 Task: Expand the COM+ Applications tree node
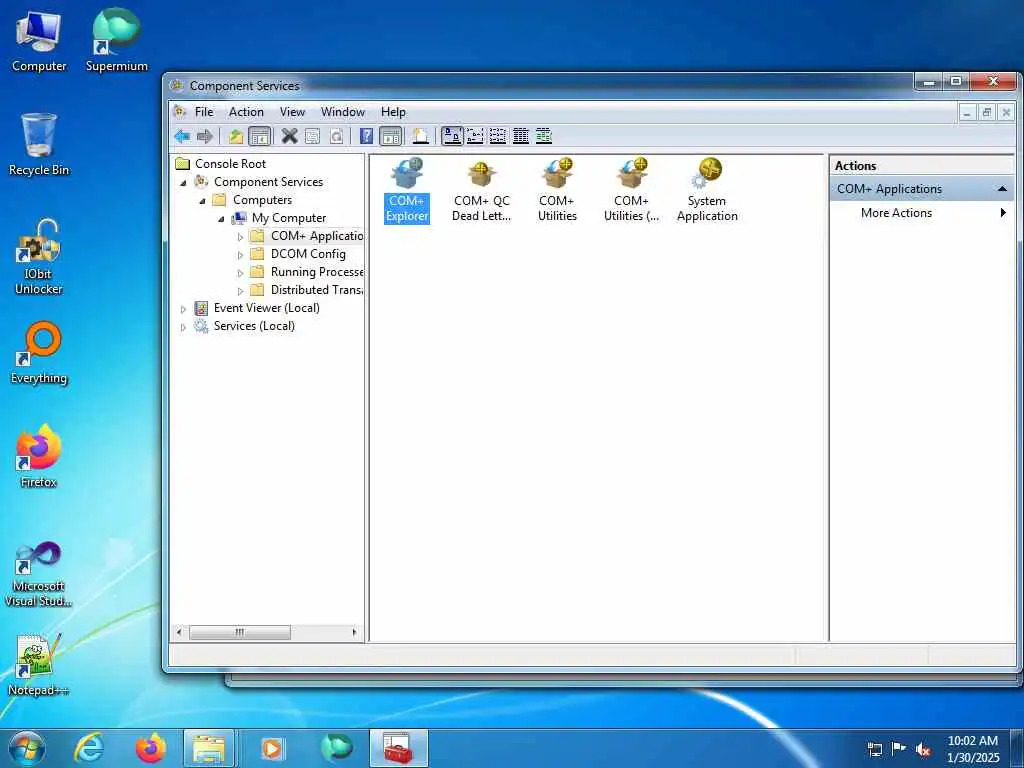[x=240, y=236]
